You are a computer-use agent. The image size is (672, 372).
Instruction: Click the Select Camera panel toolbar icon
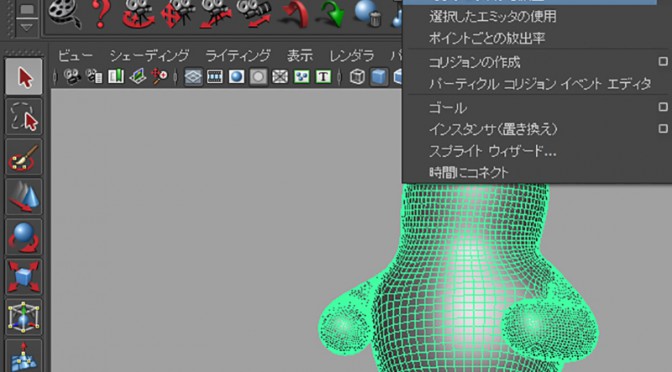pyautogui.click(x=72, y=77)
